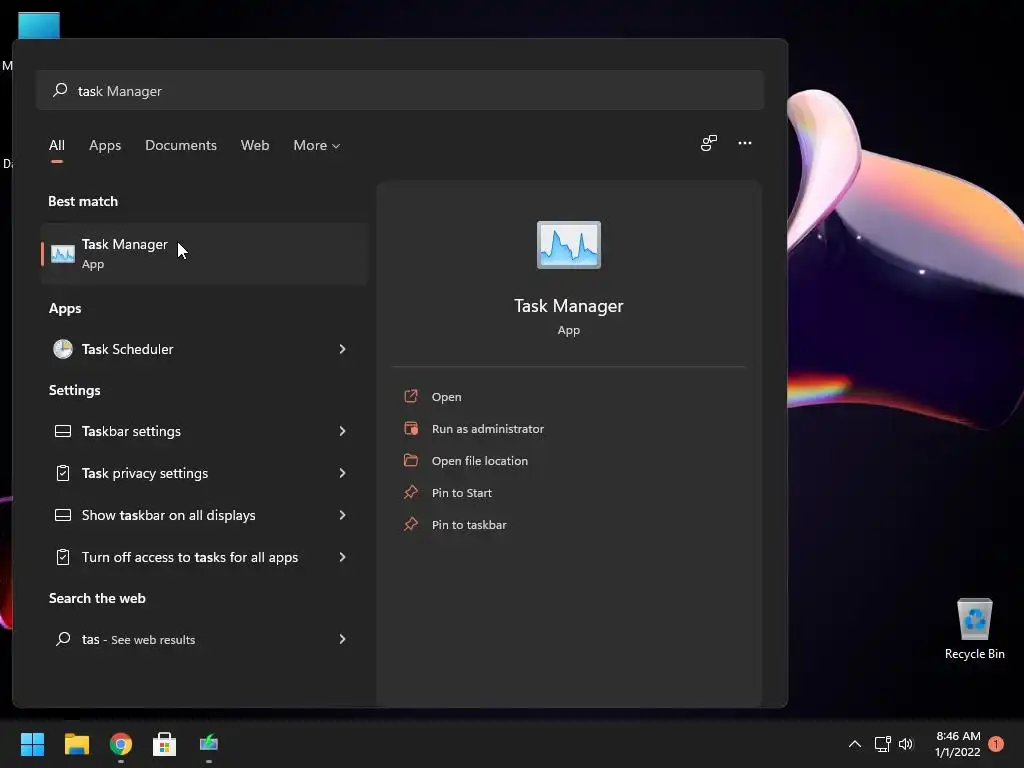Choose Run as administrator
The height and width of the screenshot is (768, 1024).
coord(488,429)
